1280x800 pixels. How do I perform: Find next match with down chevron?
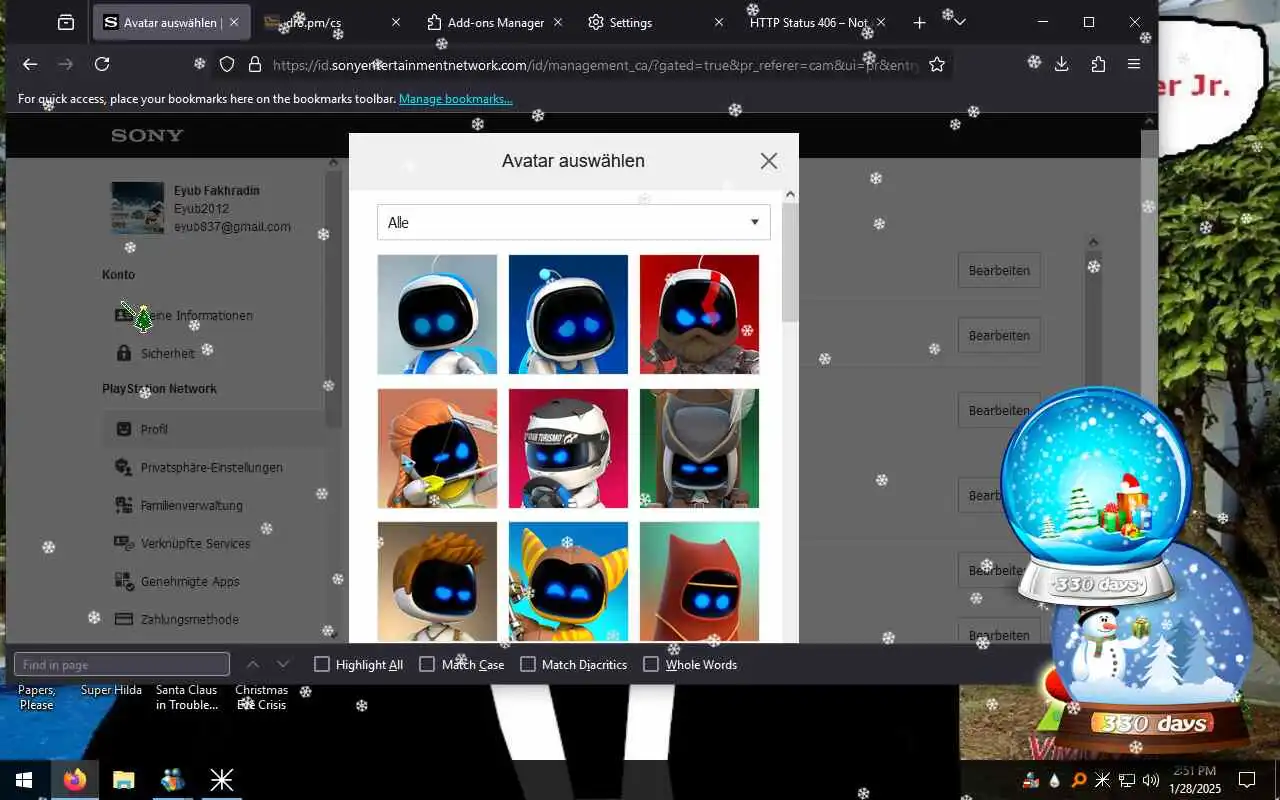[x=283, y=664]
